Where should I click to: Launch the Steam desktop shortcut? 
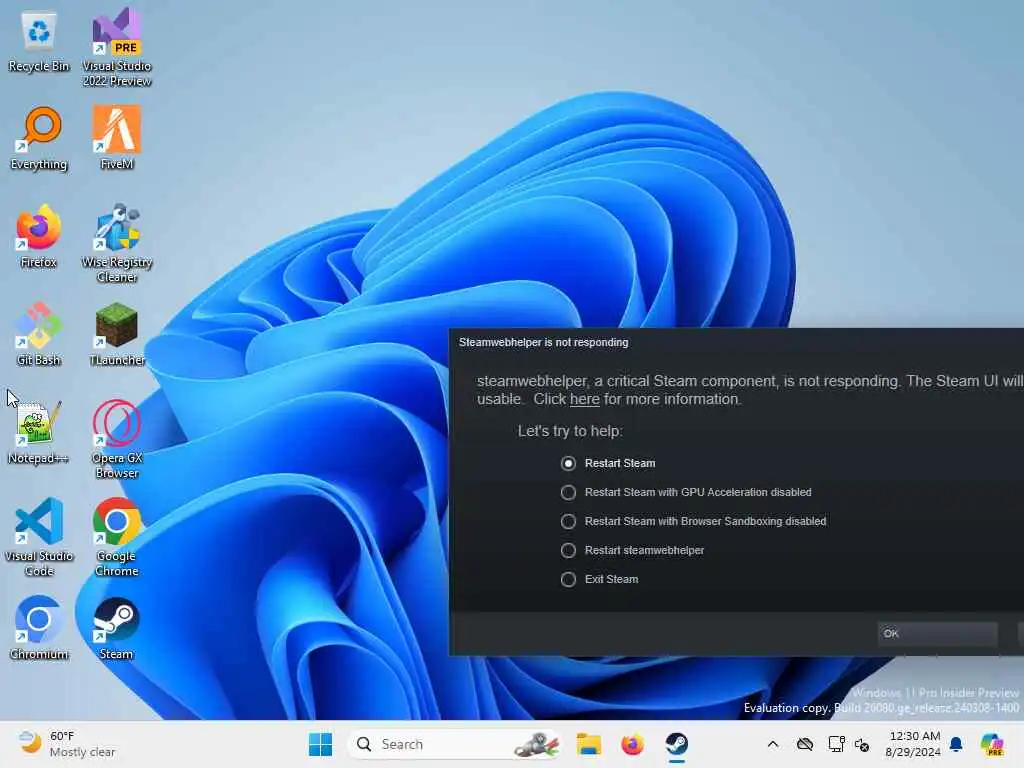[117, 628]
